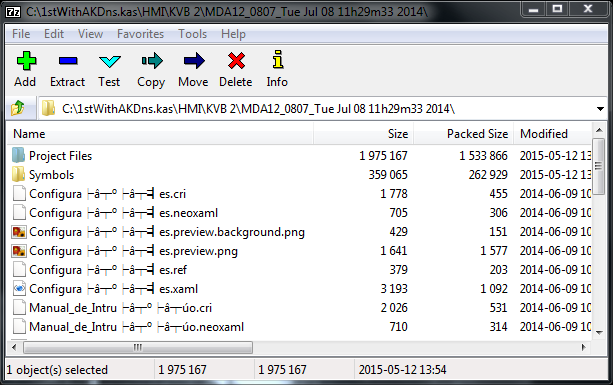Click the Delete red X icon
This screenshot has width=613, height=385.
coord(236,61)
